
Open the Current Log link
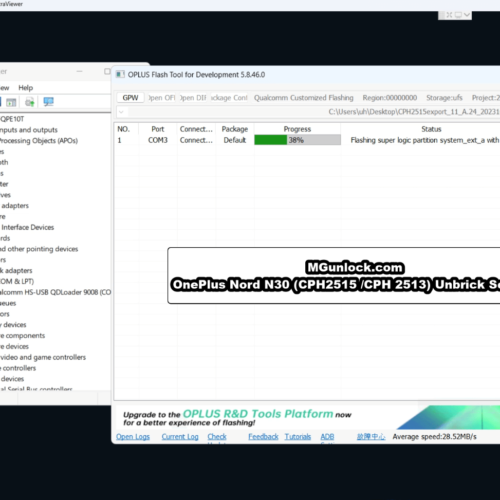(180, 437)
